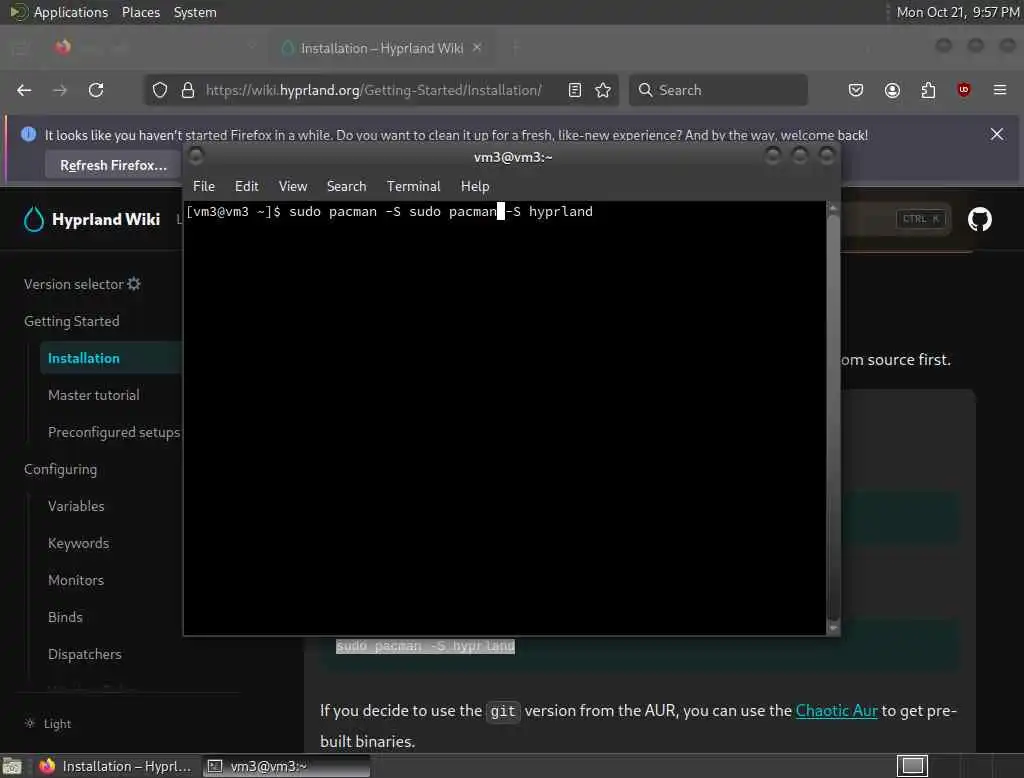The width and height of the screenshot is (1024, 778).
Task: Open the Places menu in top panel
Action: 140,12
